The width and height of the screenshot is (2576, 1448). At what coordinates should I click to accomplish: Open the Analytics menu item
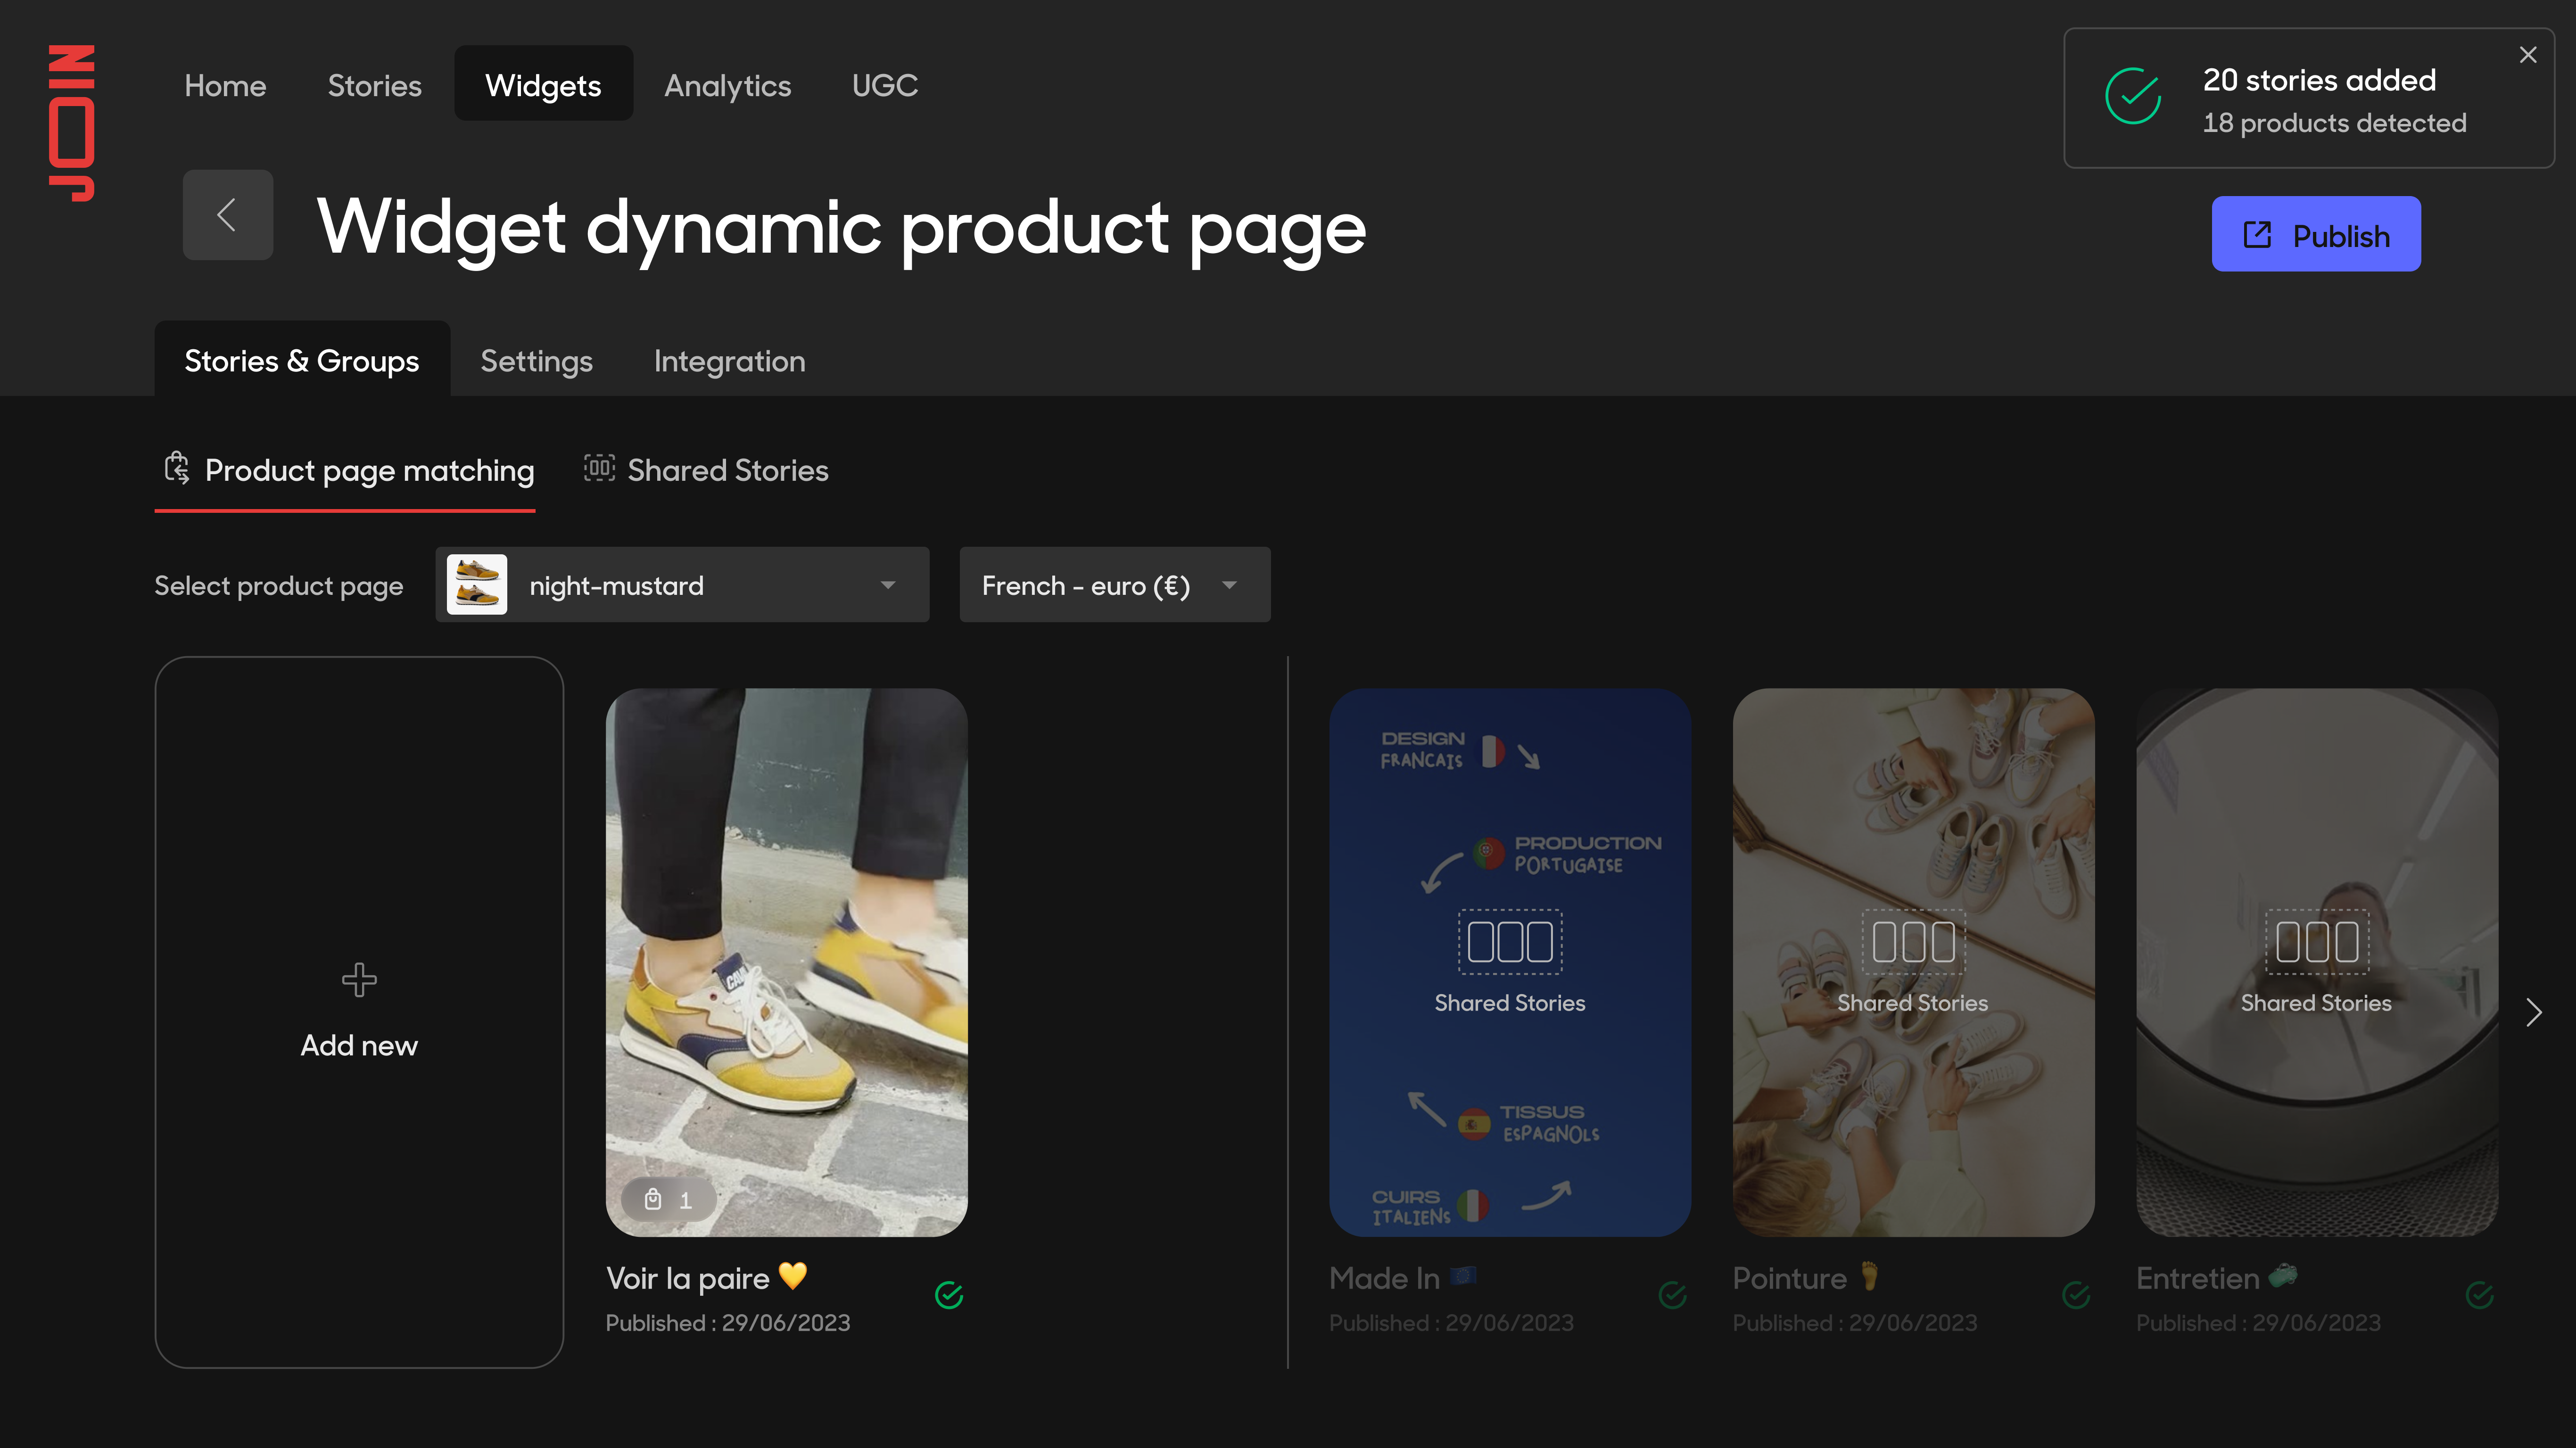pyautogui.click(x=728, y=85)
